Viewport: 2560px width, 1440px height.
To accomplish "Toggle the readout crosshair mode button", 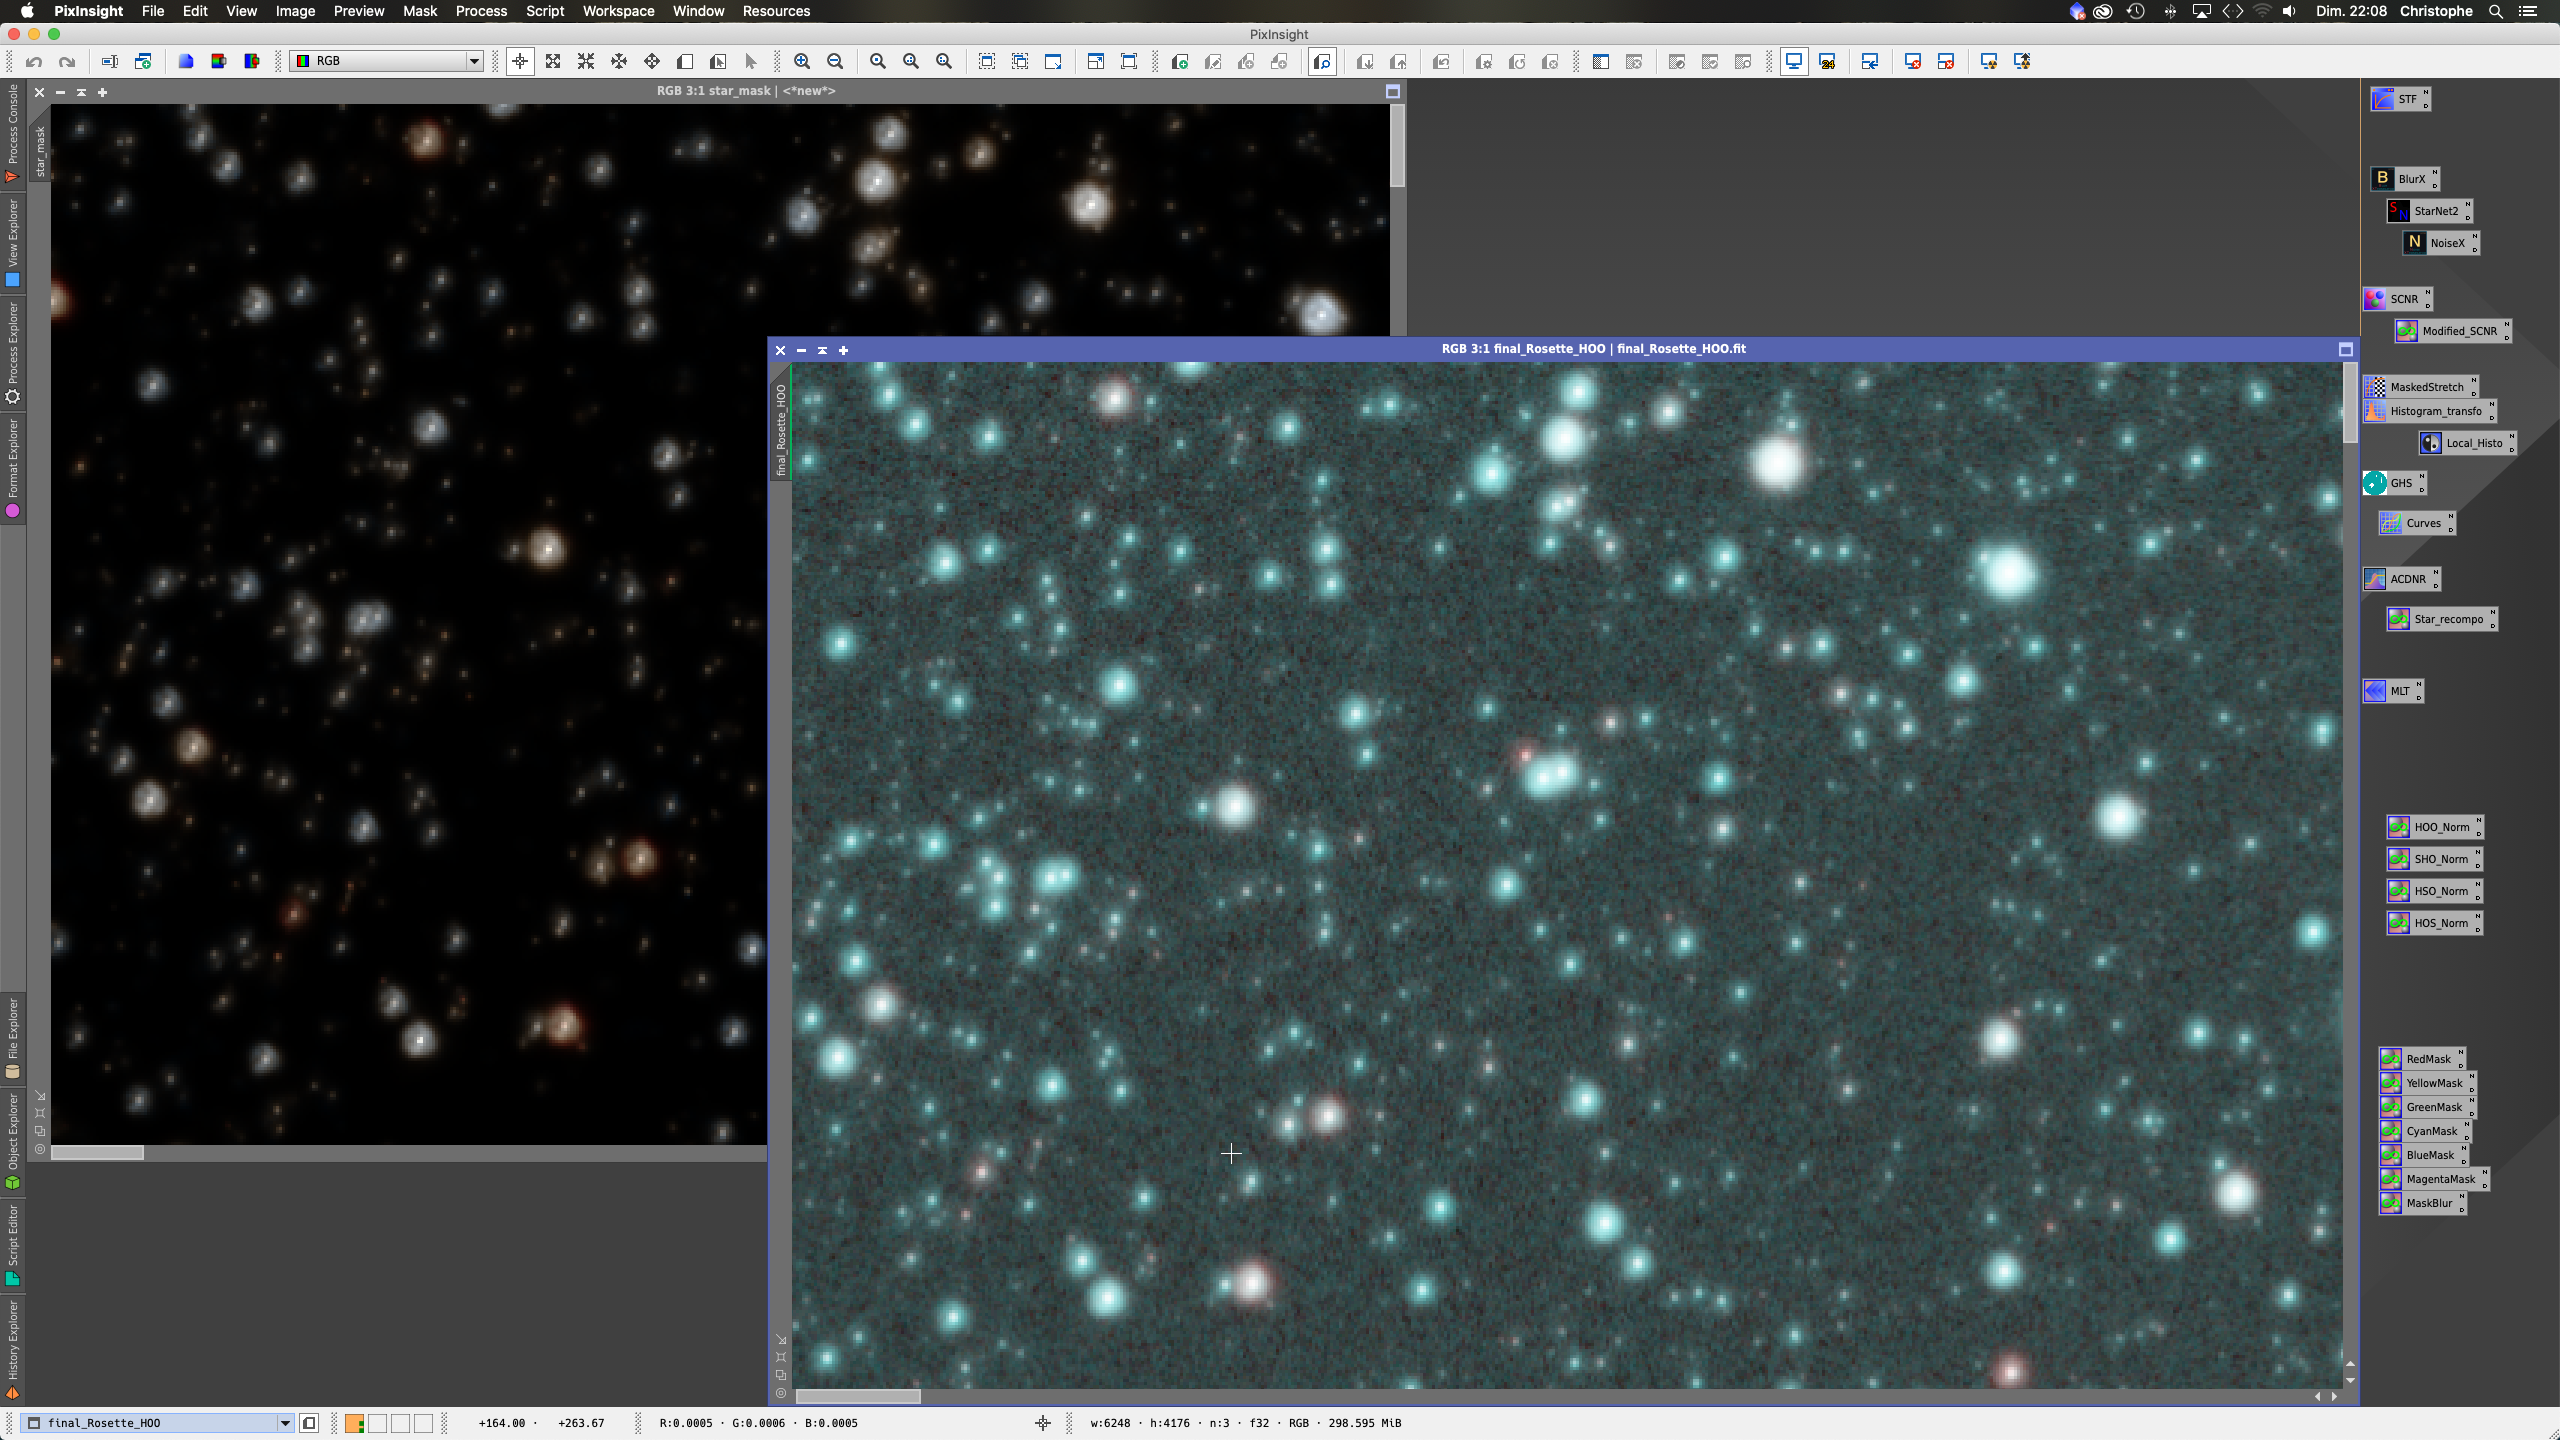I will coord(520,61).
